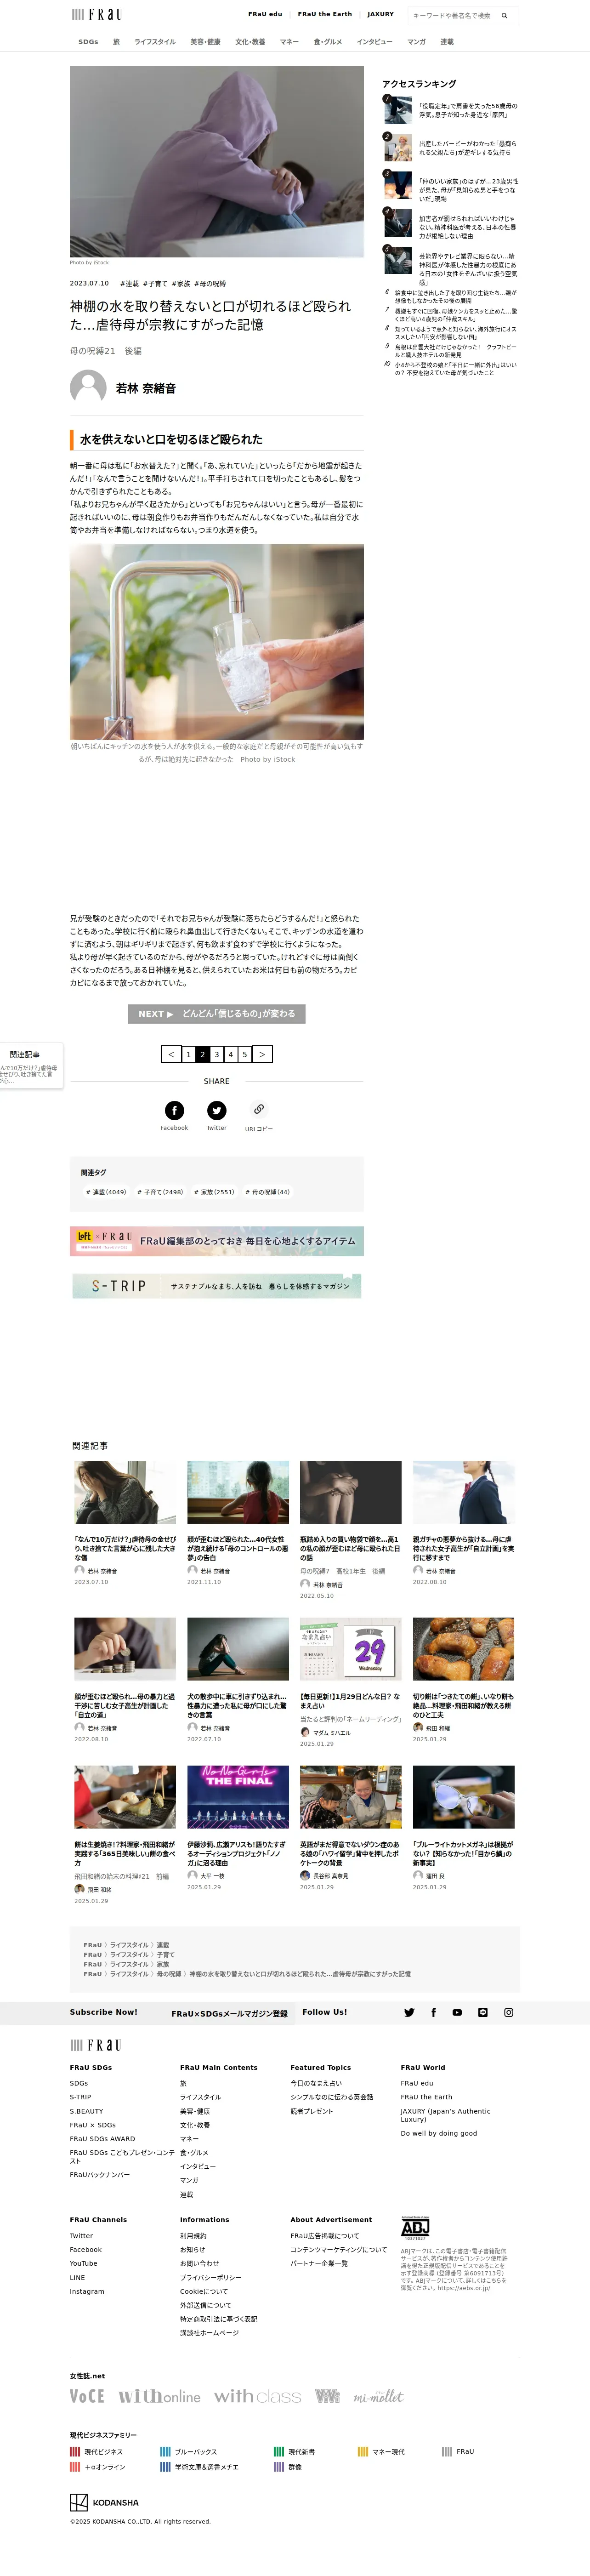Open rank 1 access ranking thumbnail

point(398,109)
